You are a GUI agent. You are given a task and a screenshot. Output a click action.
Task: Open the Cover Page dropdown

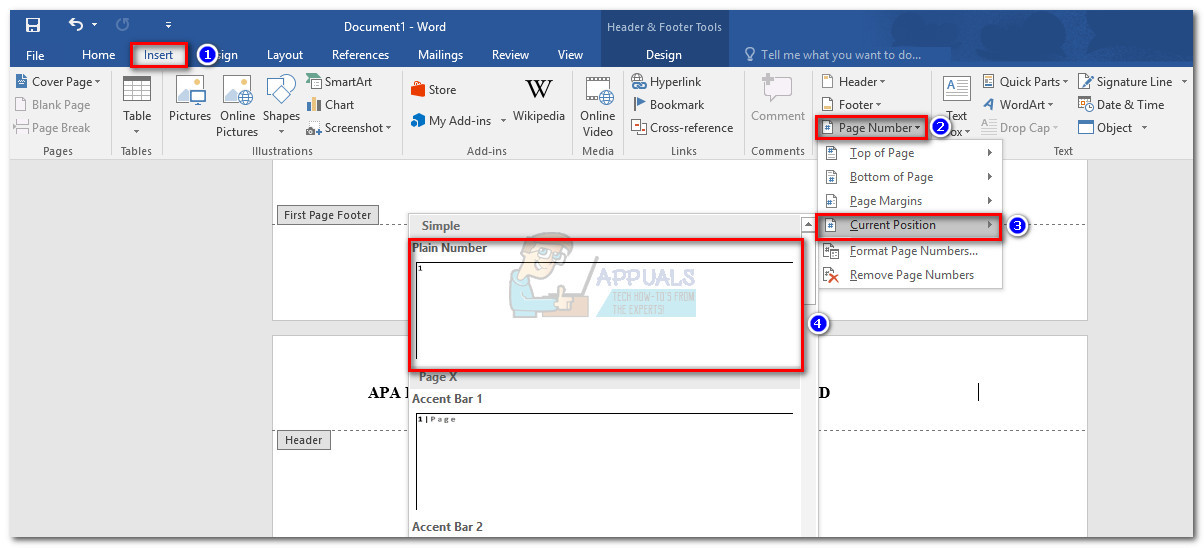tap(58, 82)
